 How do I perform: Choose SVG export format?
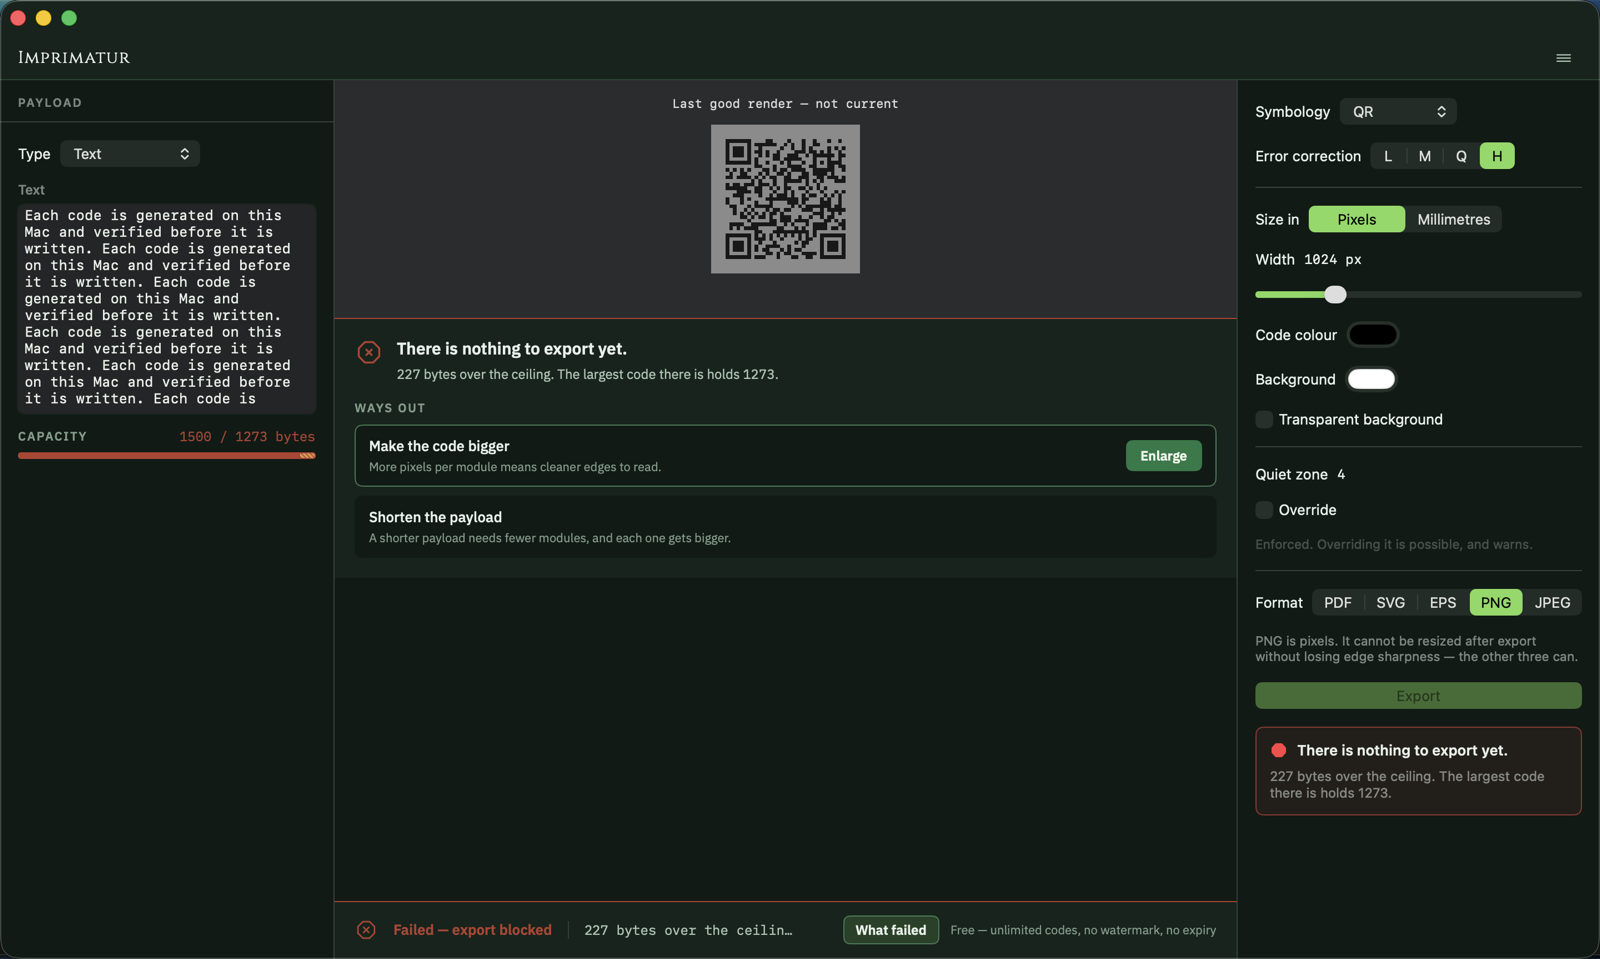1390,602
